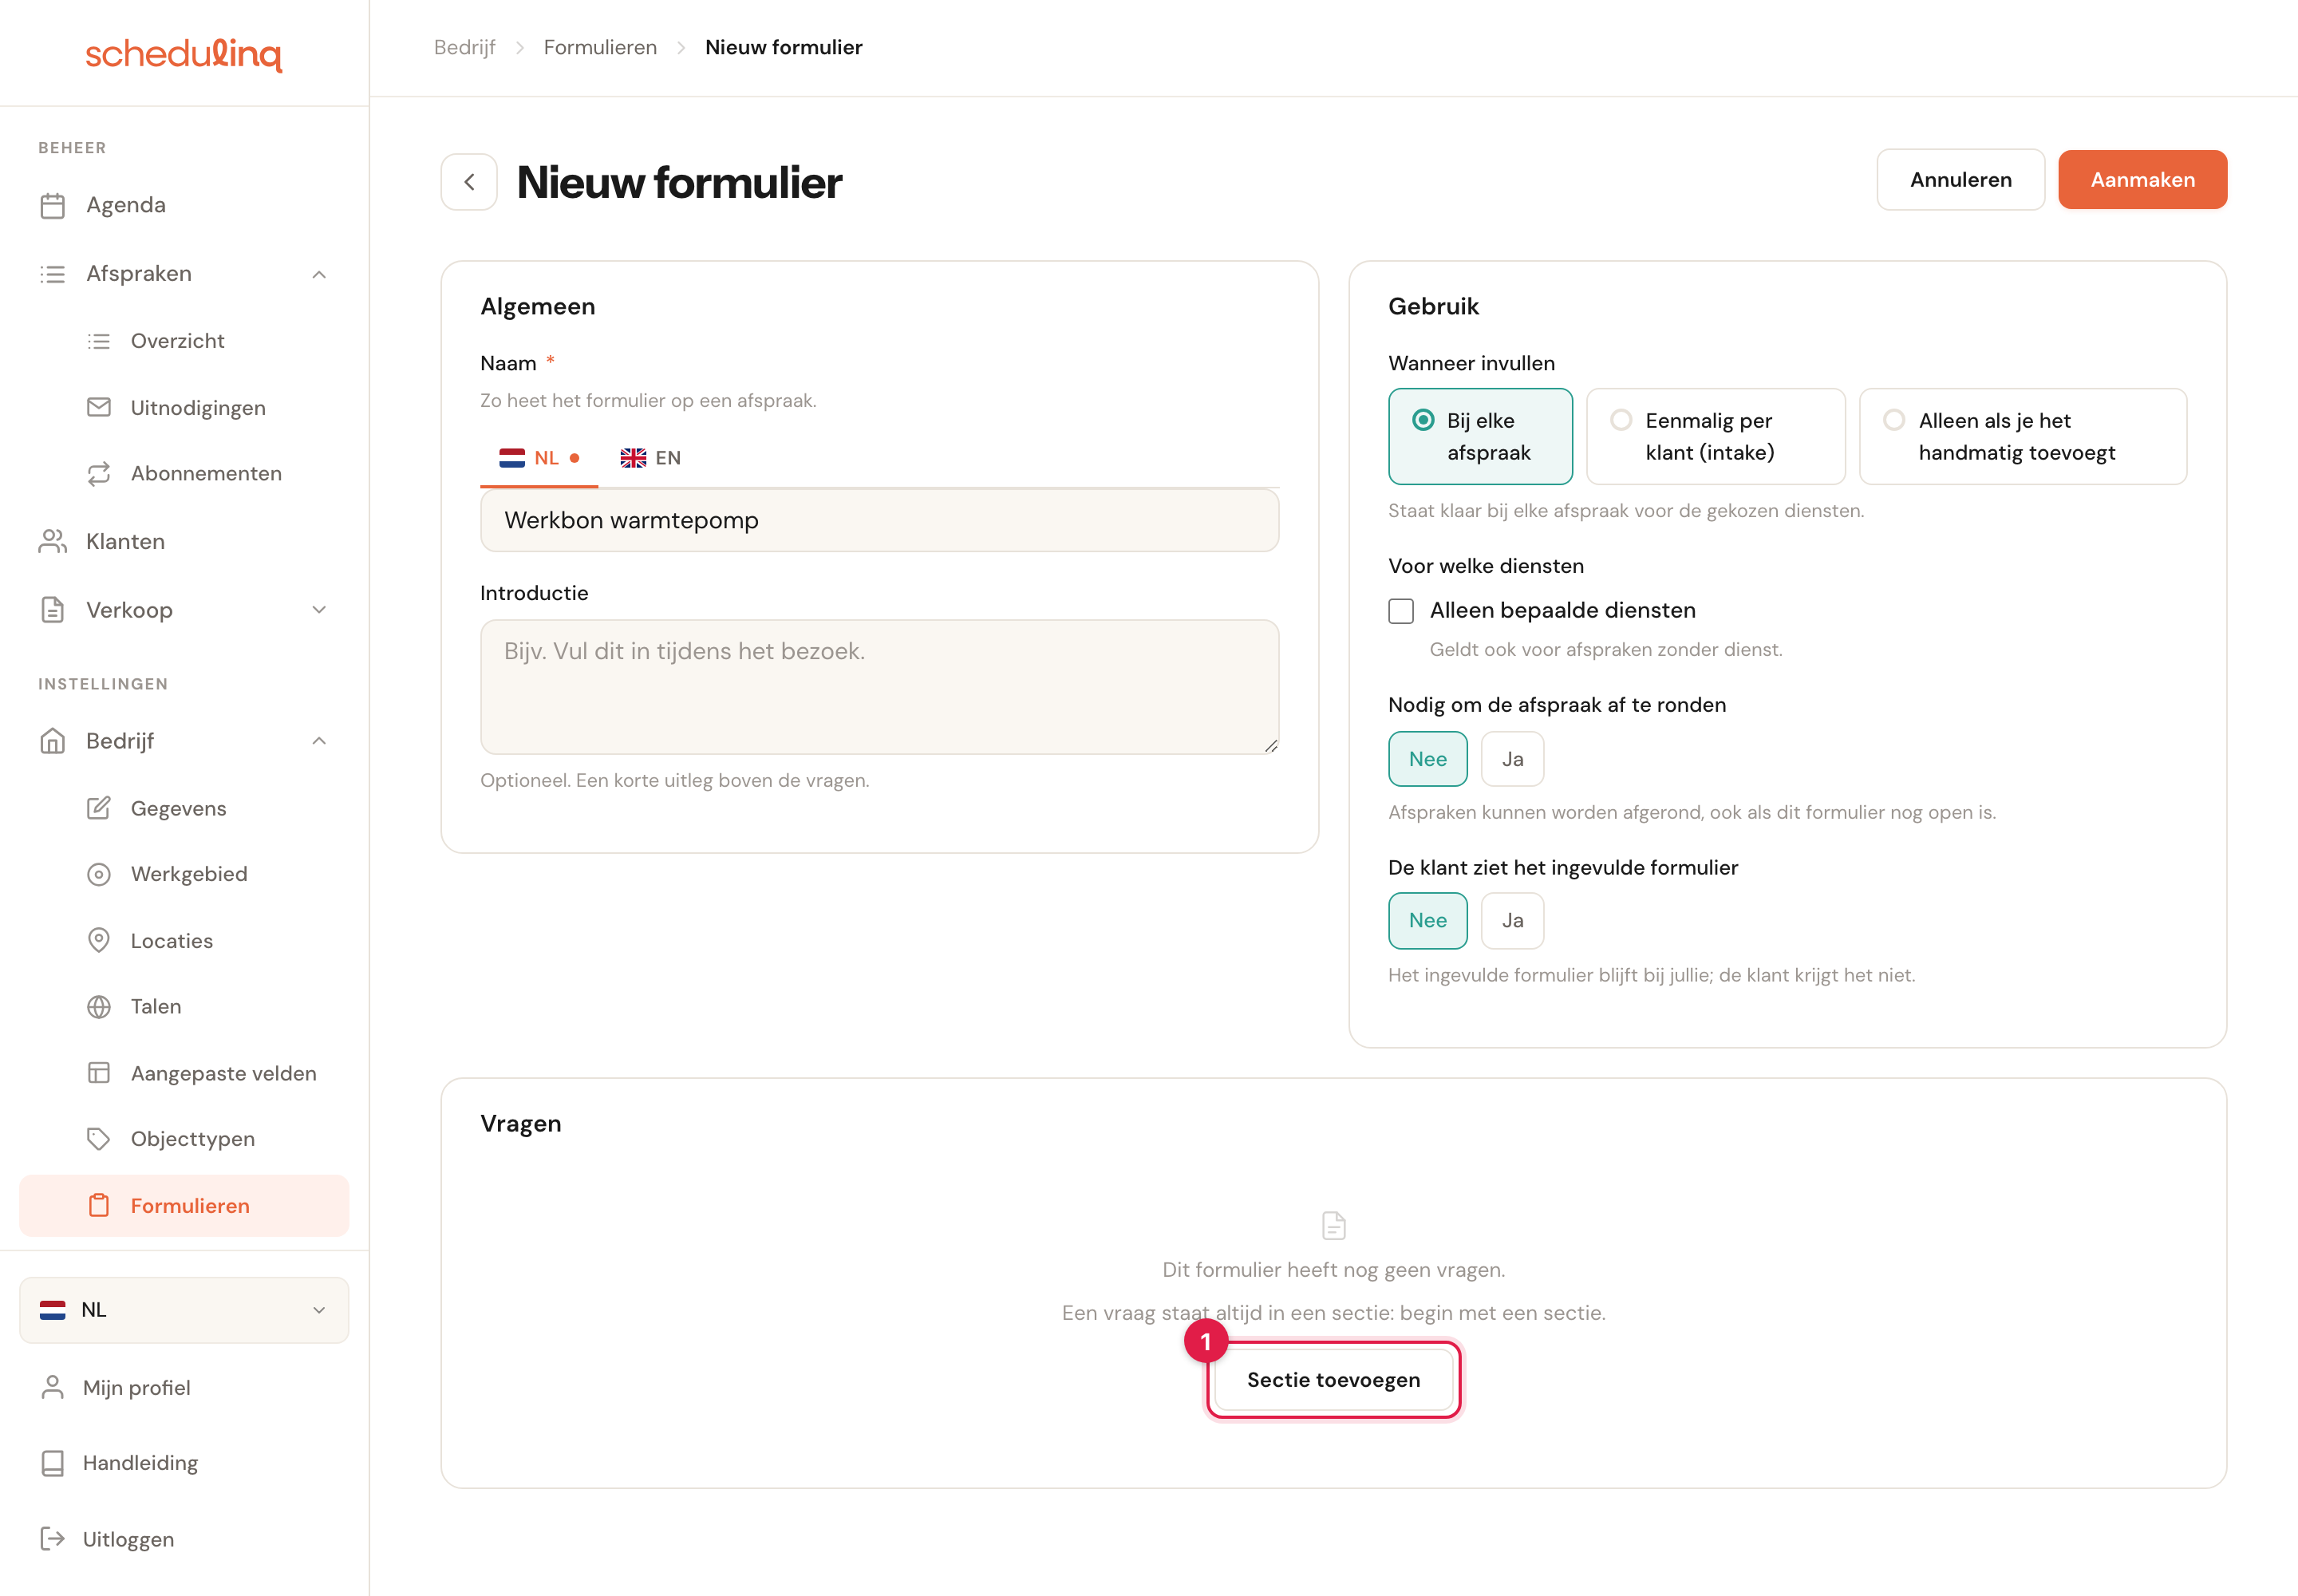
Task: Click the Formulieren breadcrumb
Action: tap(600, 47)
